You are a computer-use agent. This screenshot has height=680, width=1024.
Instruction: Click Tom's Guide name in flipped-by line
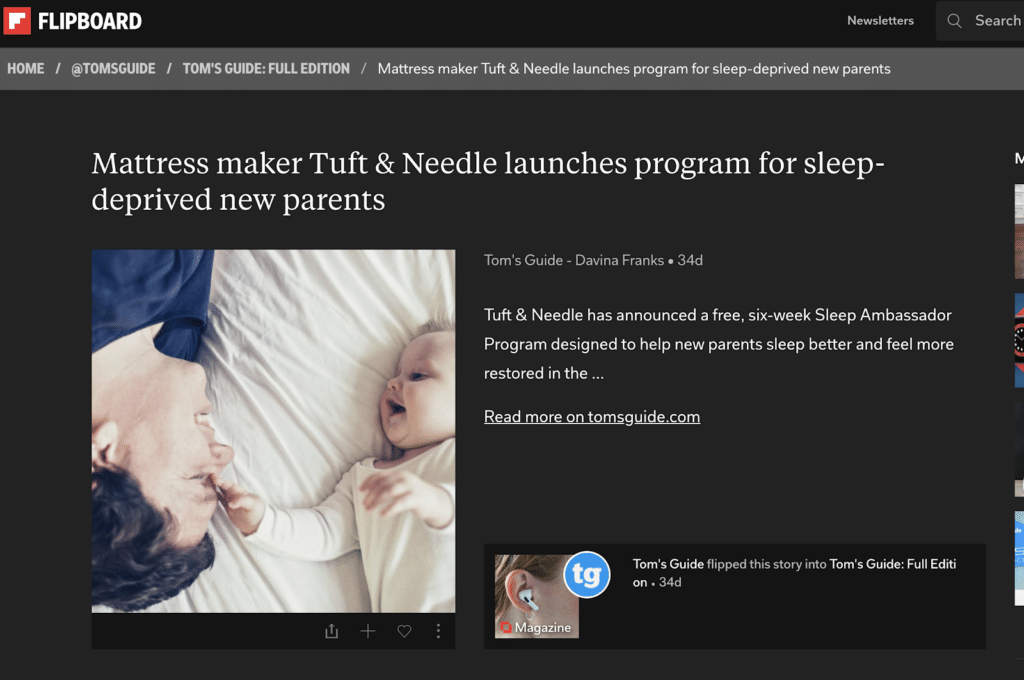668,564
